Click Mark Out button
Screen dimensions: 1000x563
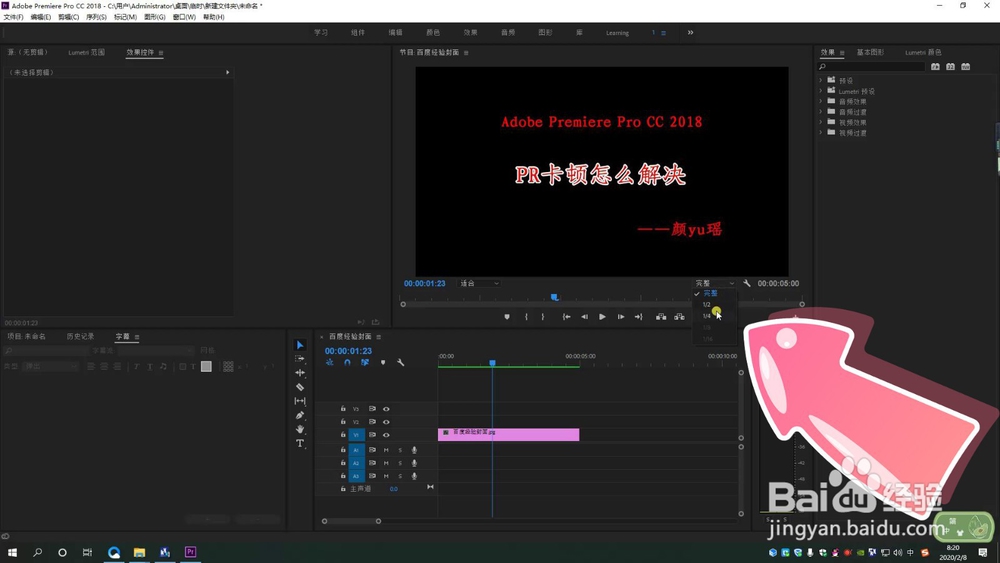coord(543,317)
